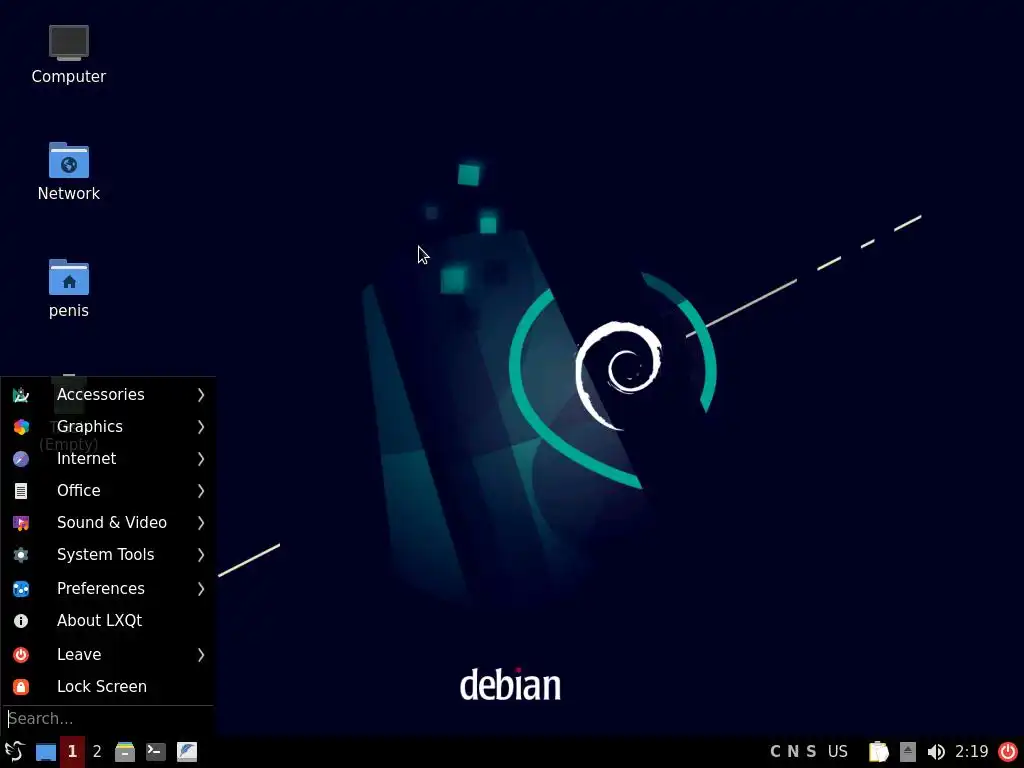Open the System Tools menu category
Screen dimensions: 1024x768
pyautogui.click(x=108, y=554)
